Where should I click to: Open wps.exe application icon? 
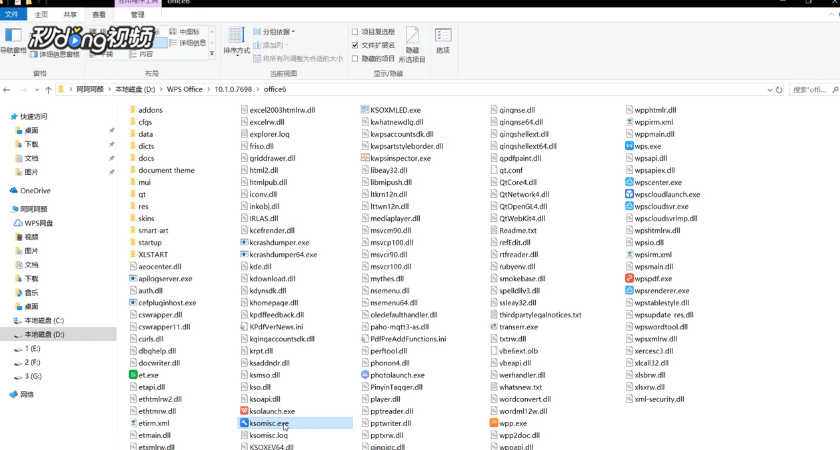629,146
